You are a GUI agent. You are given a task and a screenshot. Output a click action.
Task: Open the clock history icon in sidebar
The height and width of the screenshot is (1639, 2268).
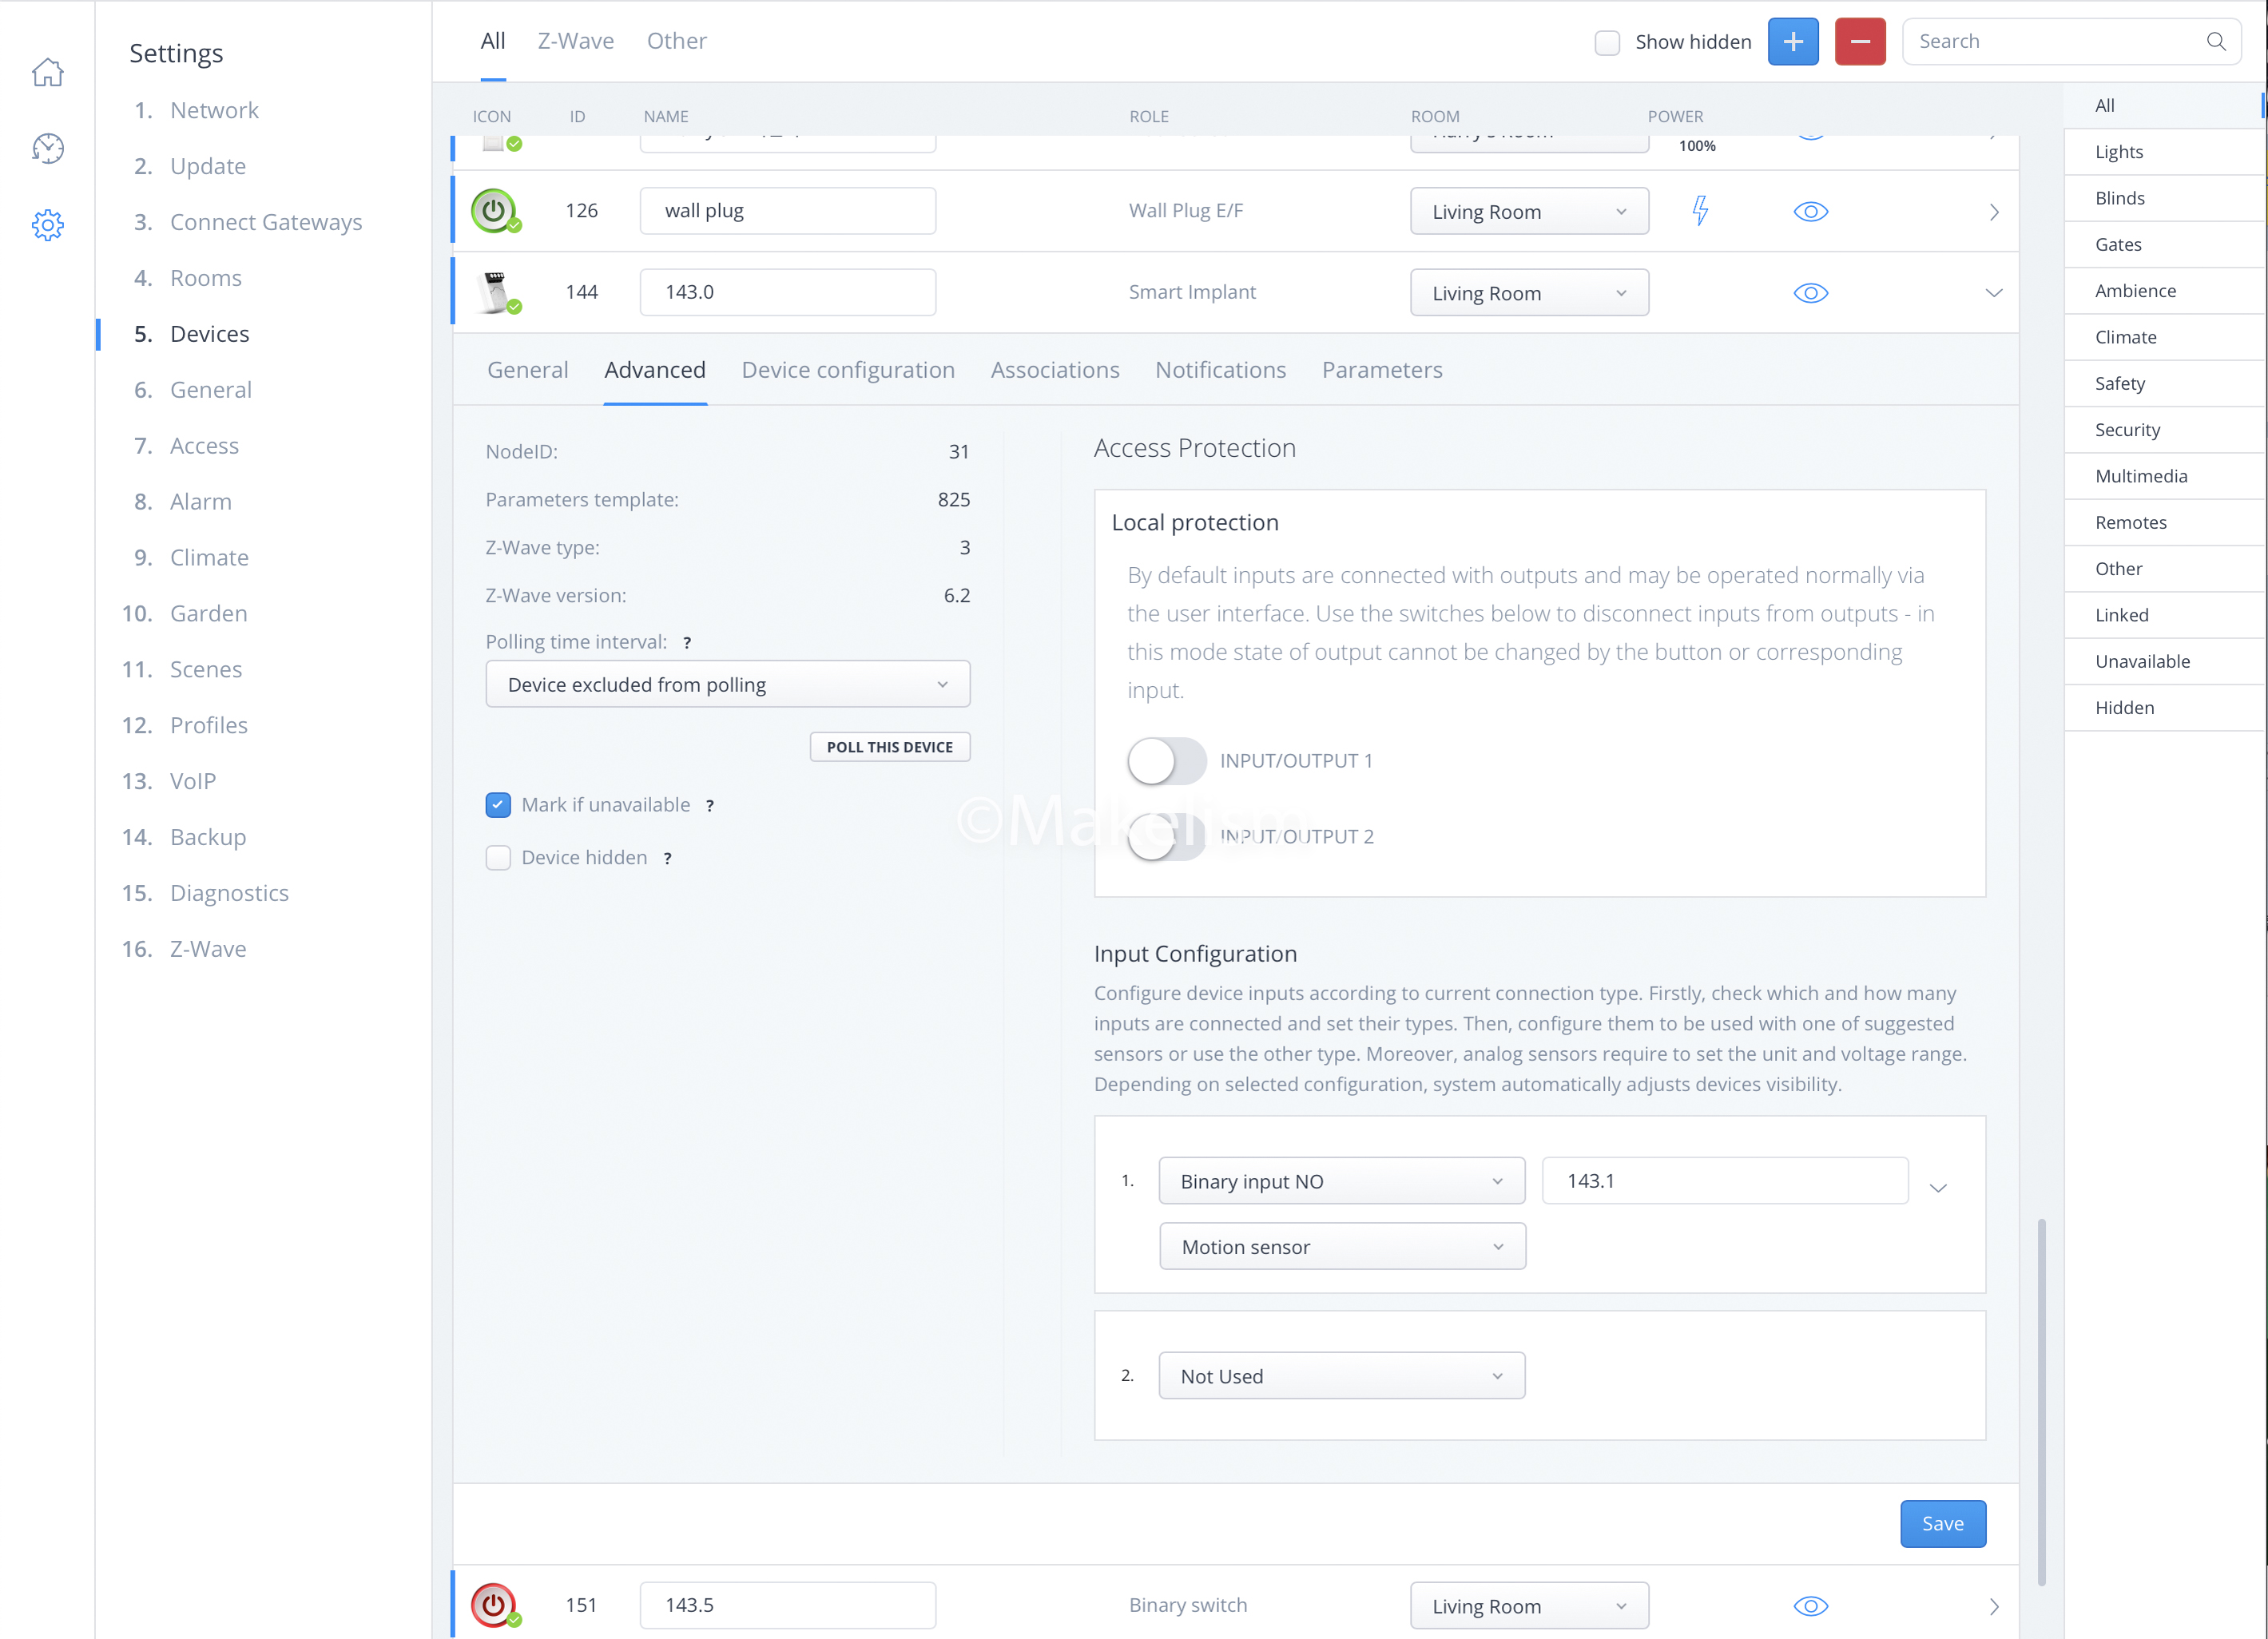pyautogui.click(x=47, y=148)
